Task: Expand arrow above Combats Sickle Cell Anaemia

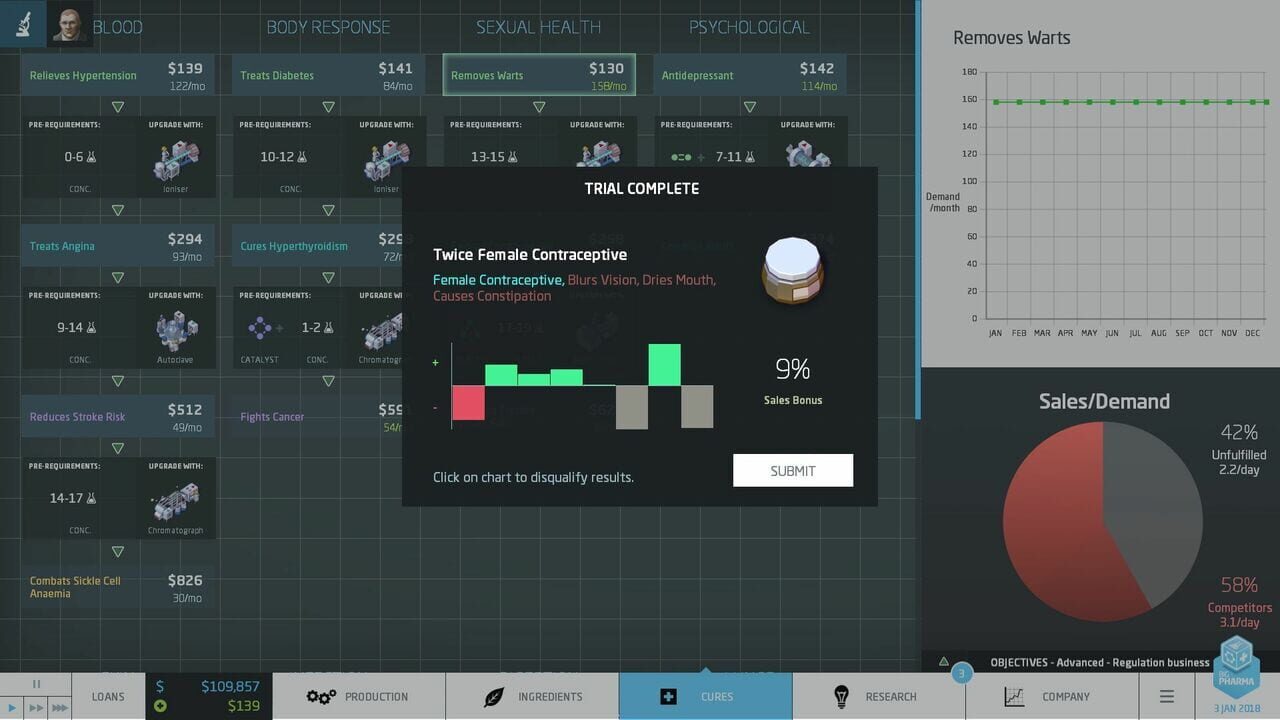Action: click(x=118, y=552)
